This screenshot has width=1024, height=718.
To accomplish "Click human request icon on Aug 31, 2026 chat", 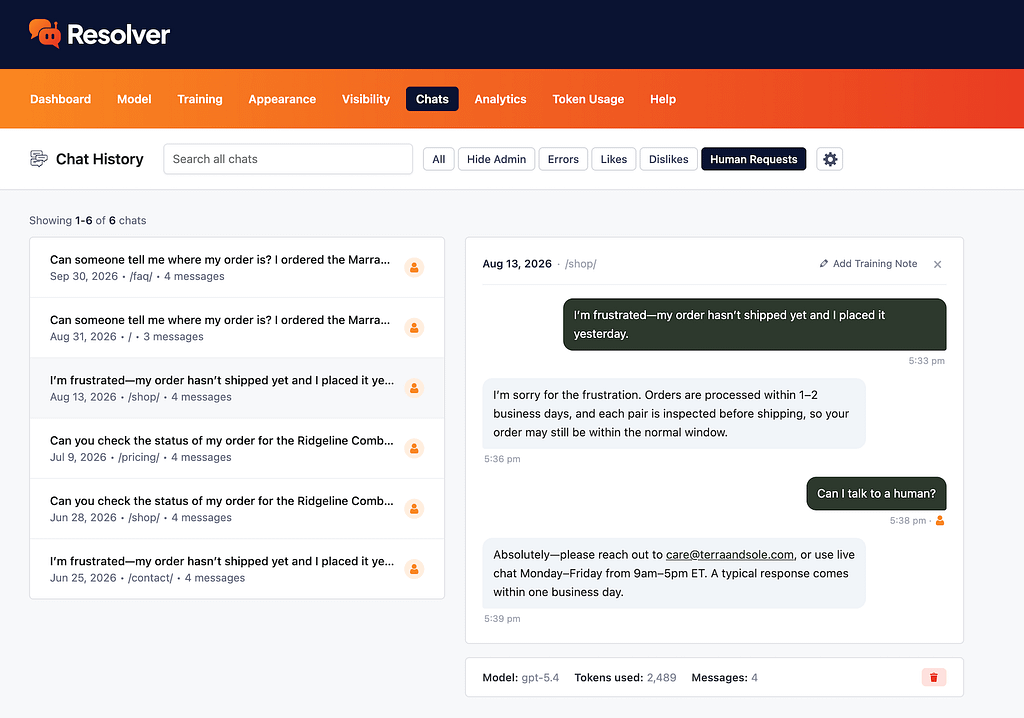I will click(414, 327).
